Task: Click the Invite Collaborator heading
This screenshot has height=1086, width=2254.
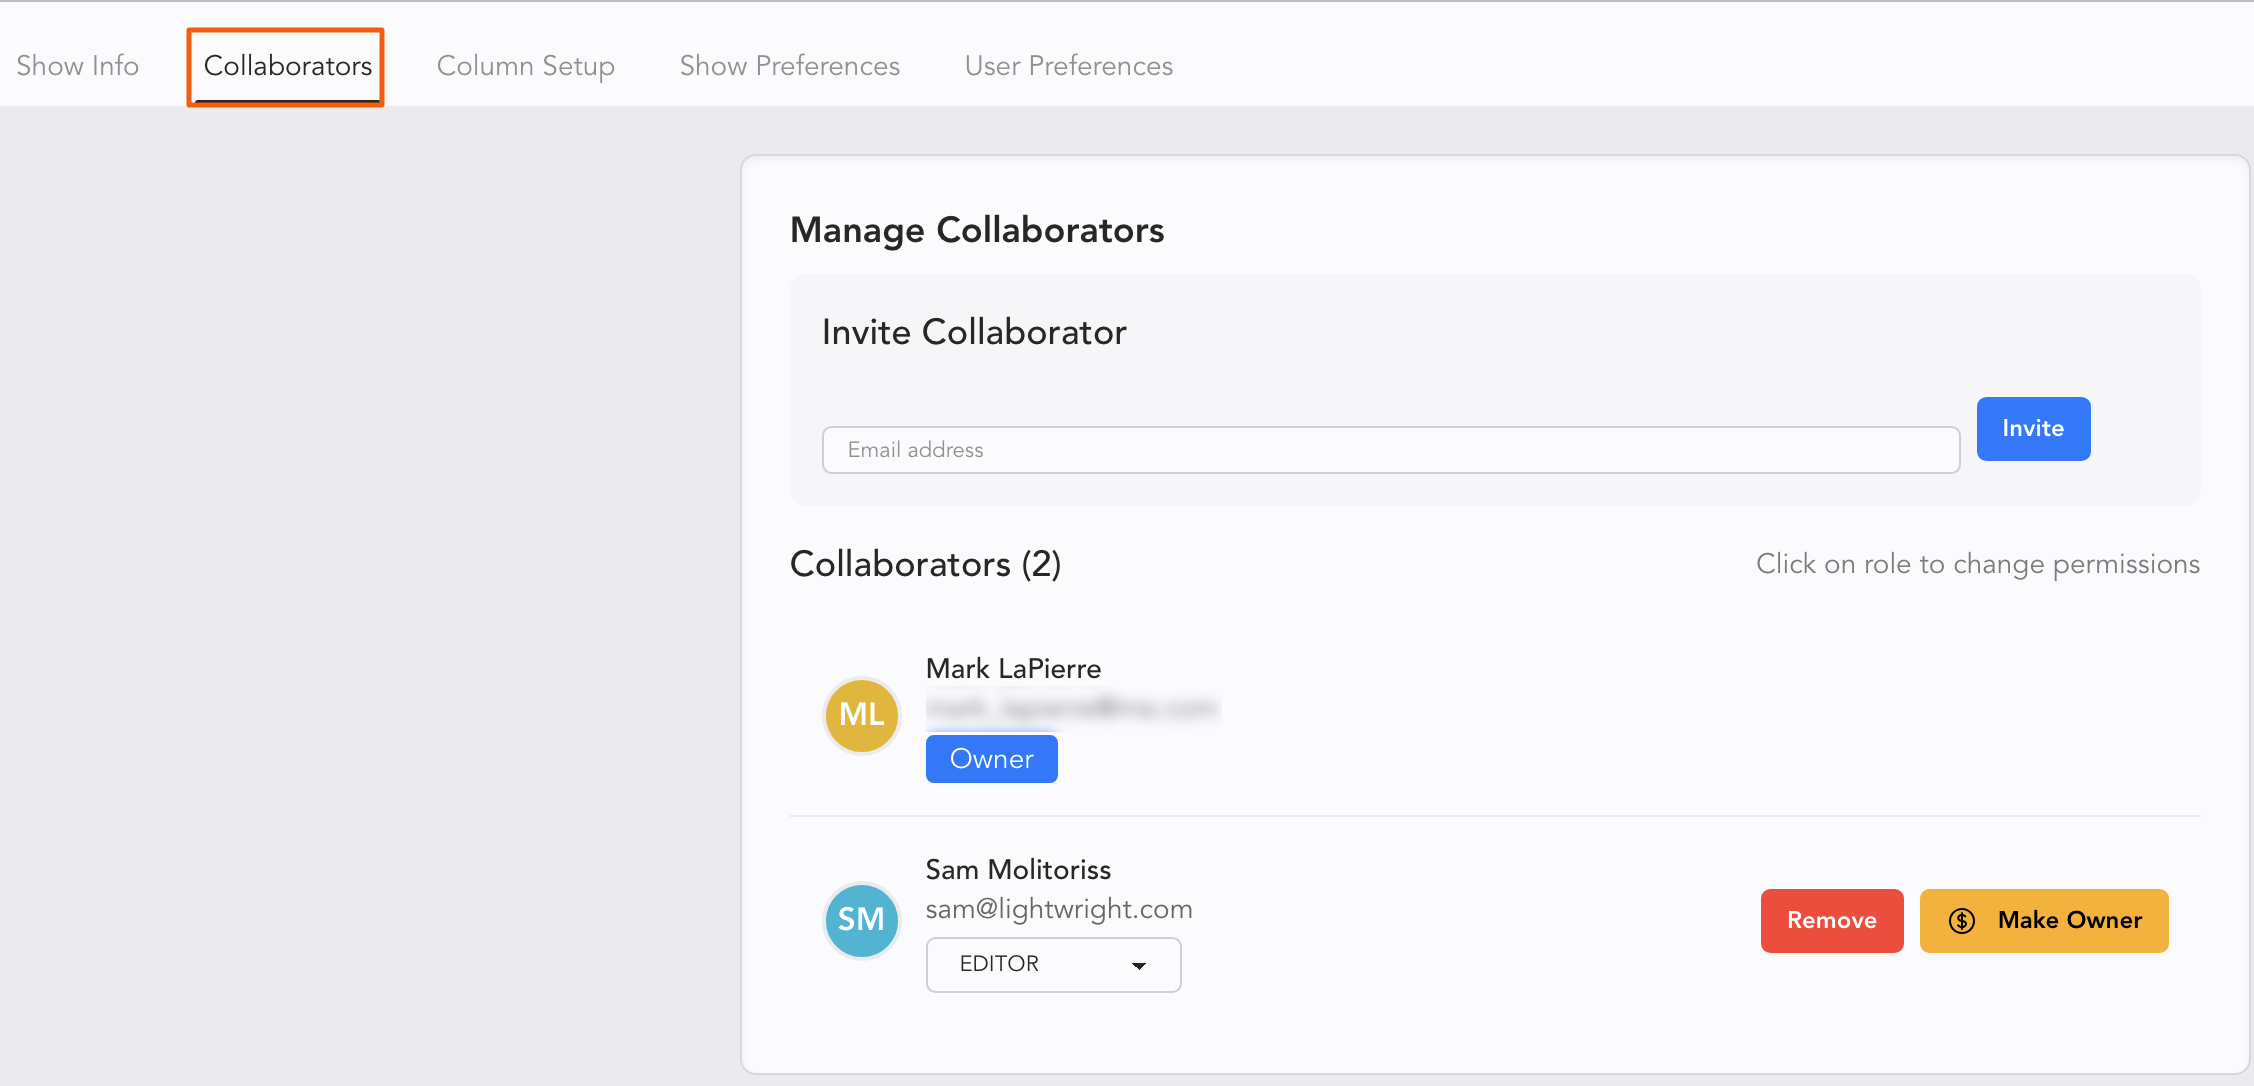Action: click(x=974, y=332)
